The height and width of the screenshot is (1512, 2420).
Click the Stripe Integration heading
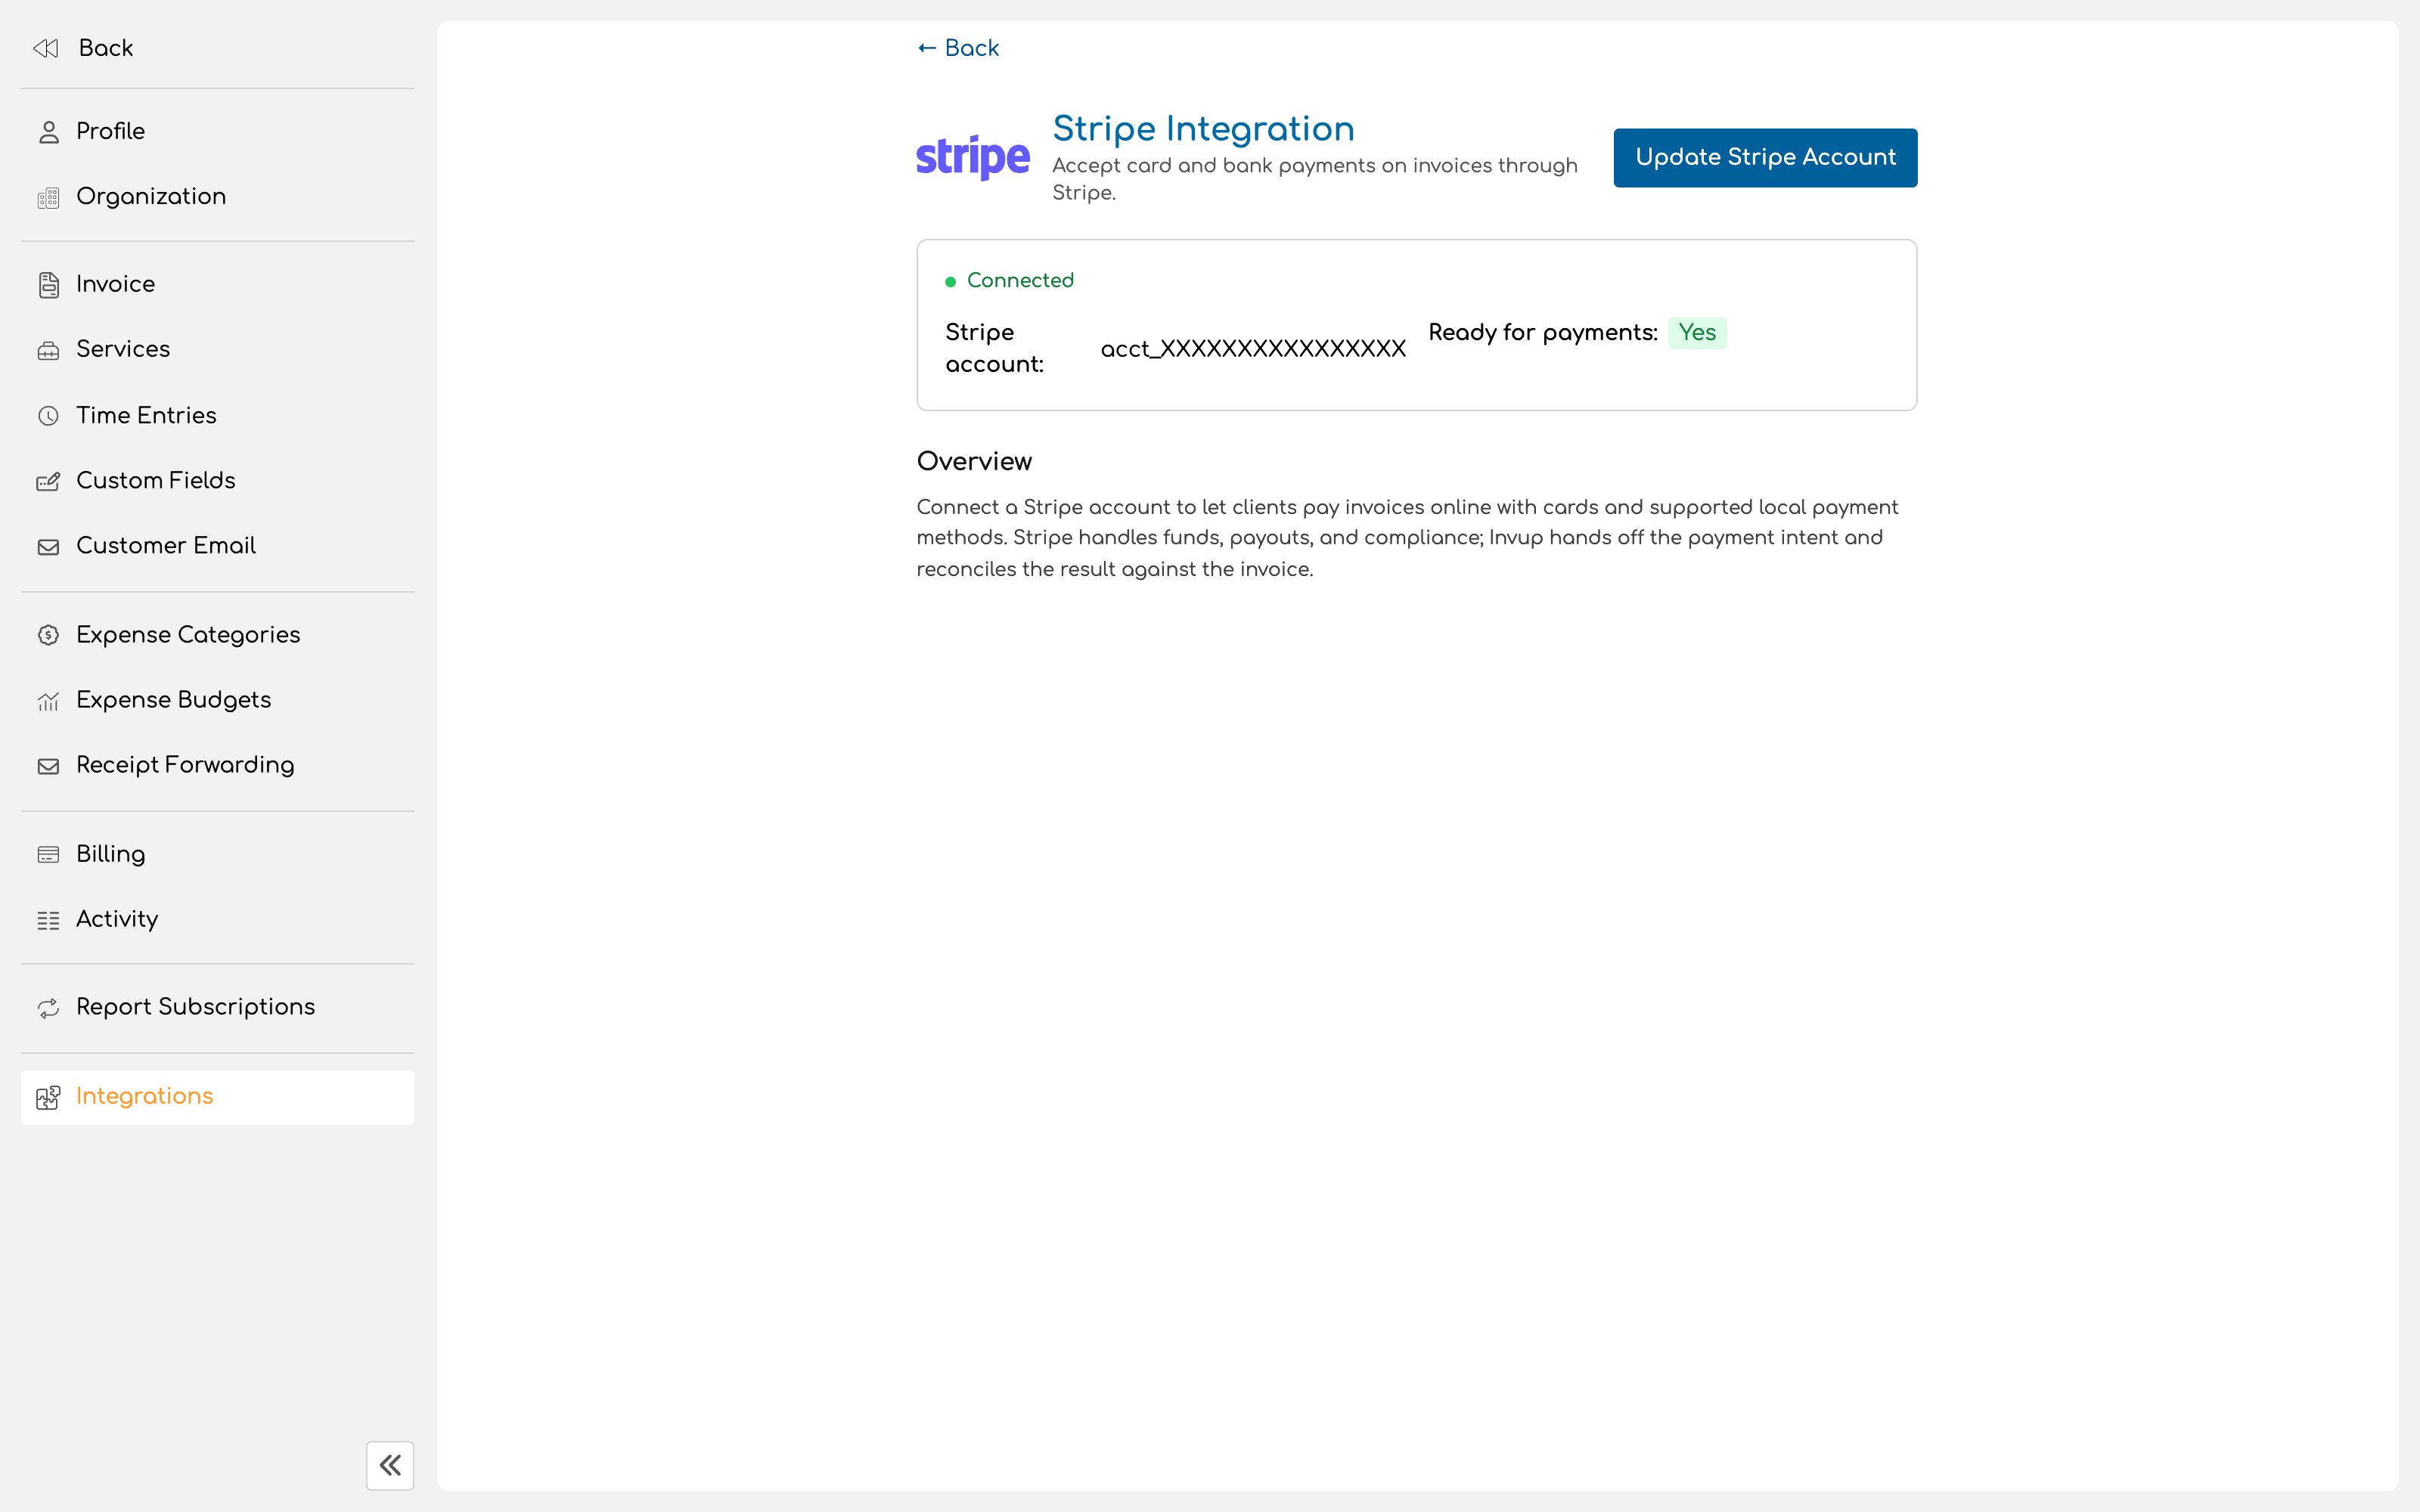coord(1203,129)
